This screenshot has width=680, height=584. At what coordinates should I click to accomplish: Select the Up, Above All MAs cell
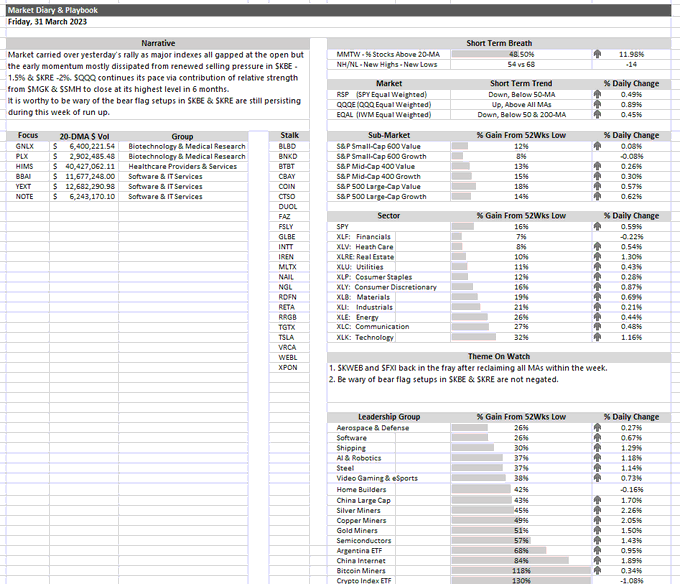tap(521, 104)
